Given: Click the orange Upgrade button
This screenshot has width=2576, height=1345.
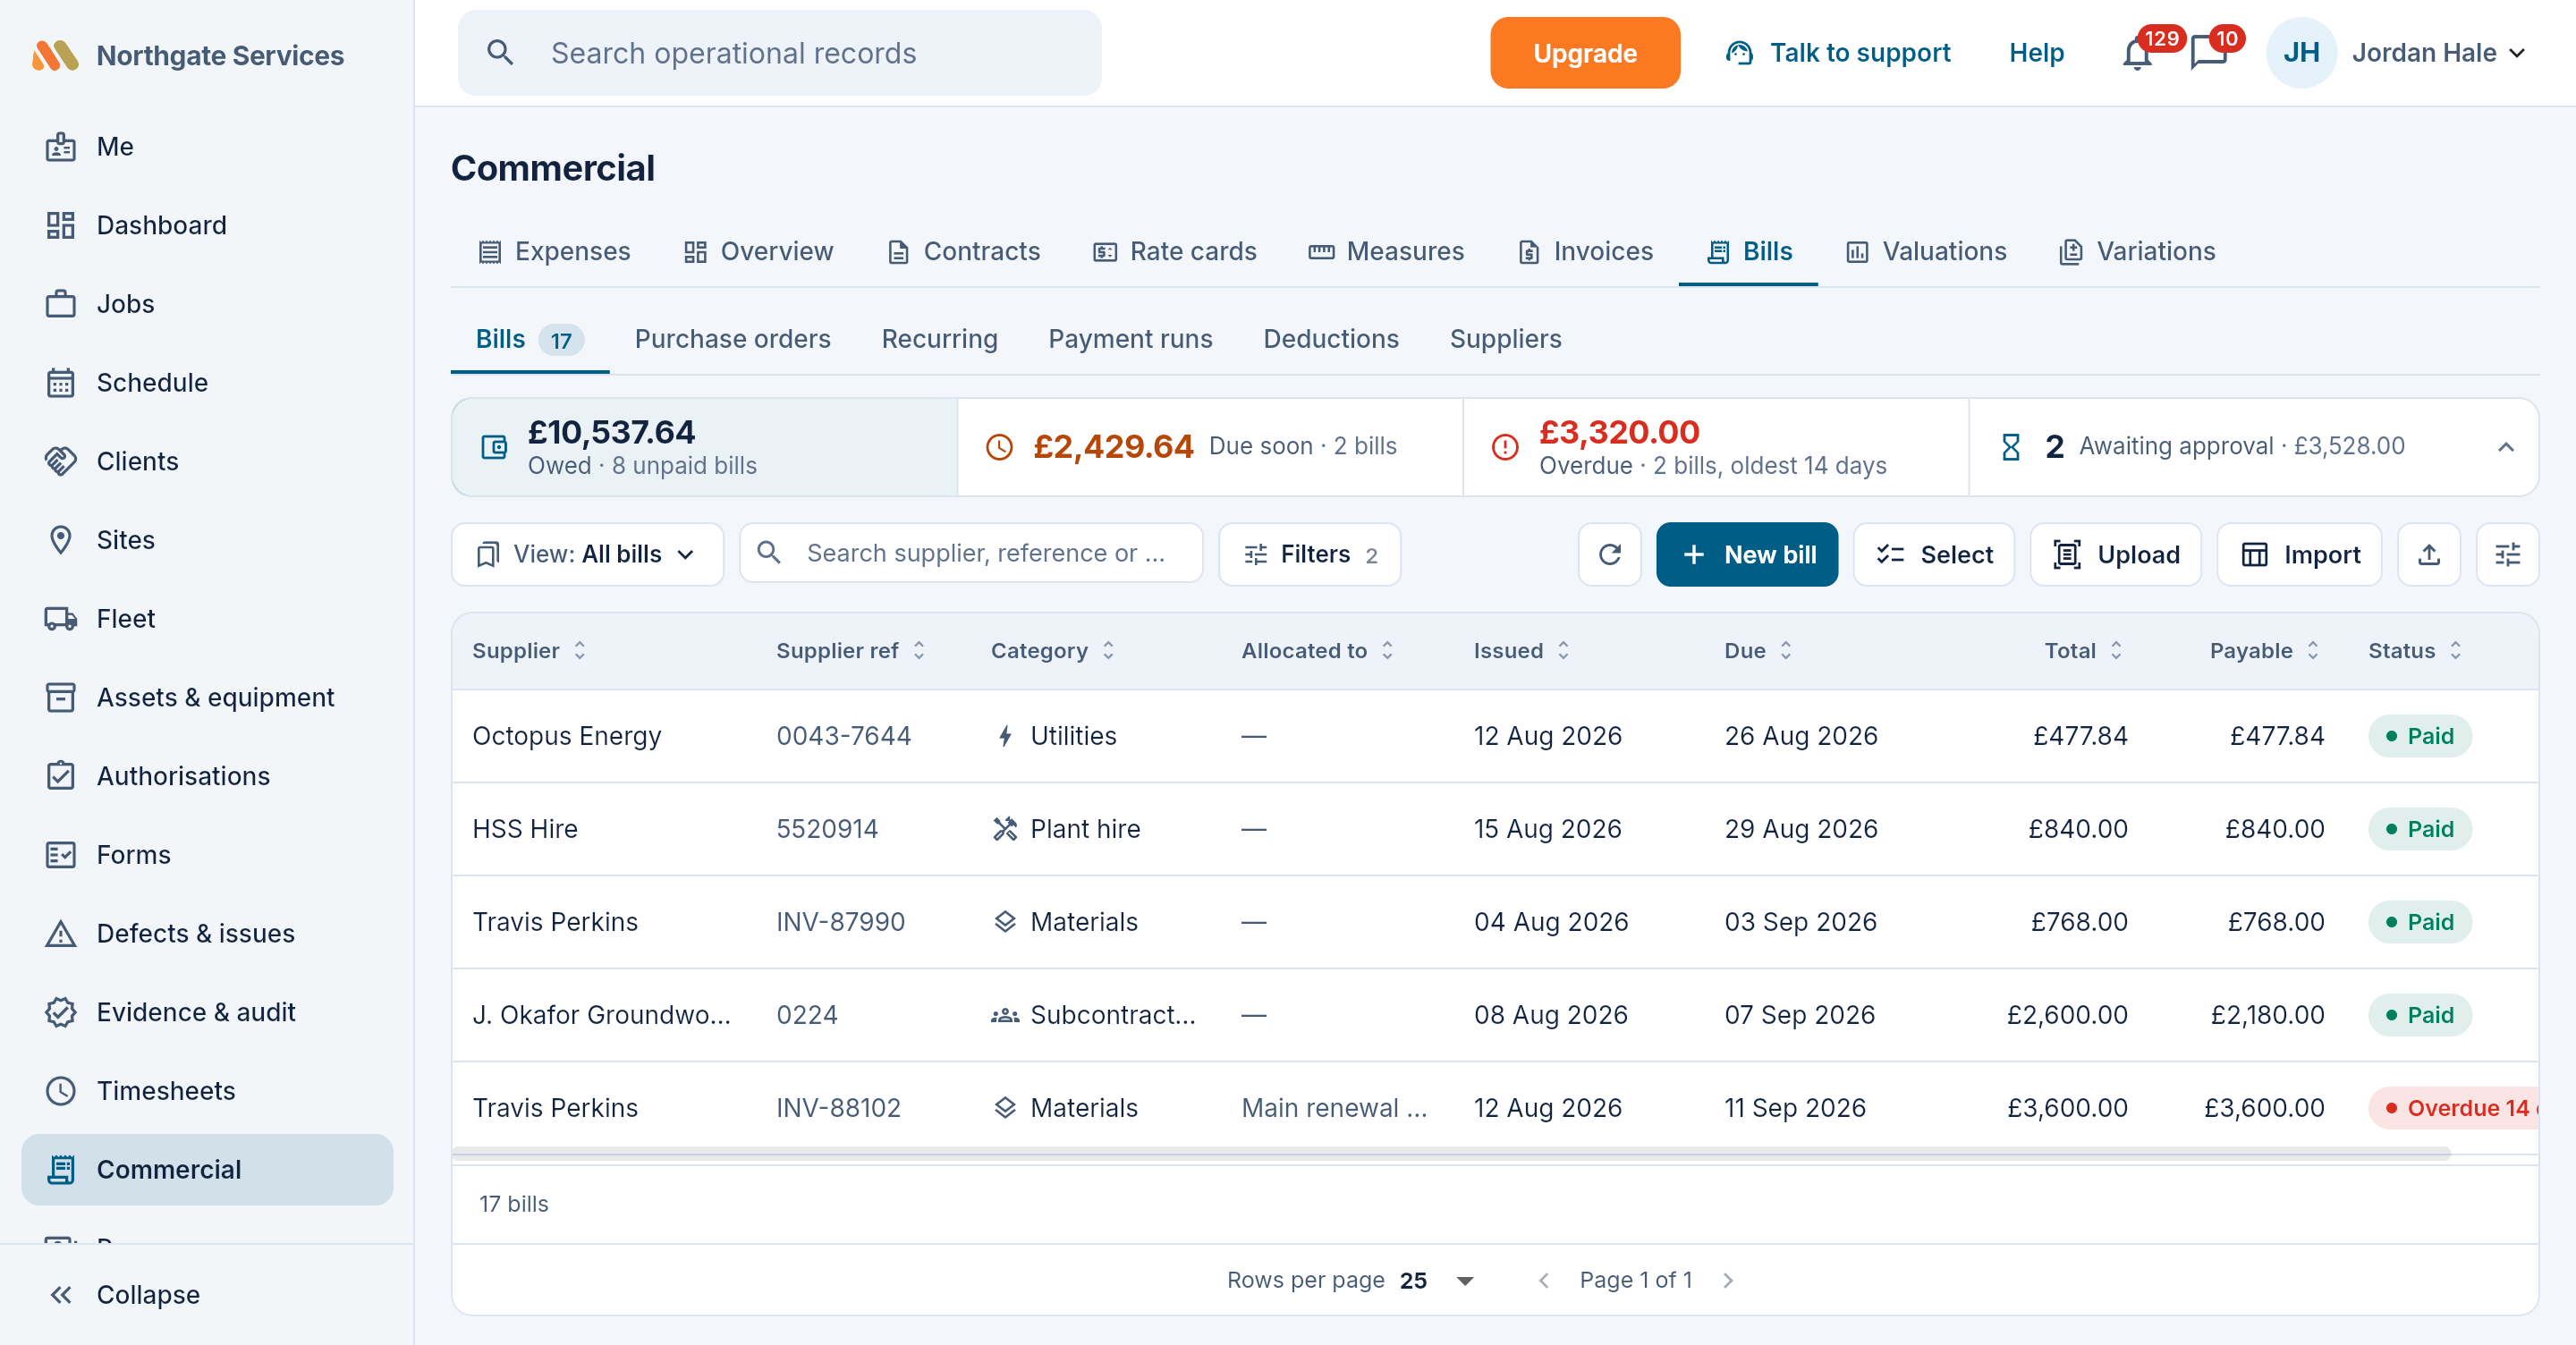Looking at the screenshot, I should click(1585, 53).
